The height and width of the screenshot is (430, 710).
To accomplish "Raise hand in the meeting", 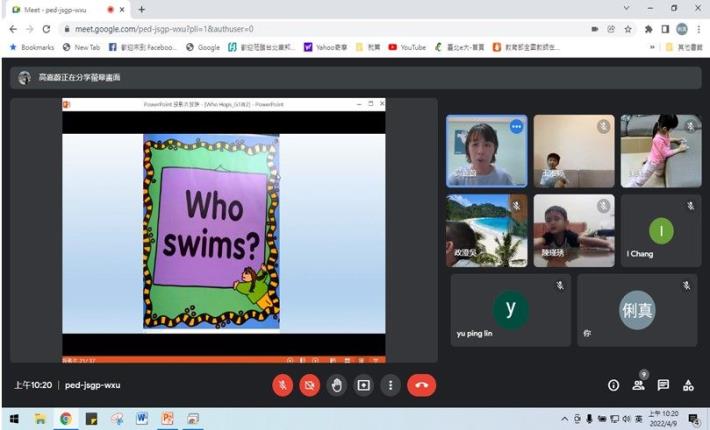I will pyautogui.click(x=337, y=385).
